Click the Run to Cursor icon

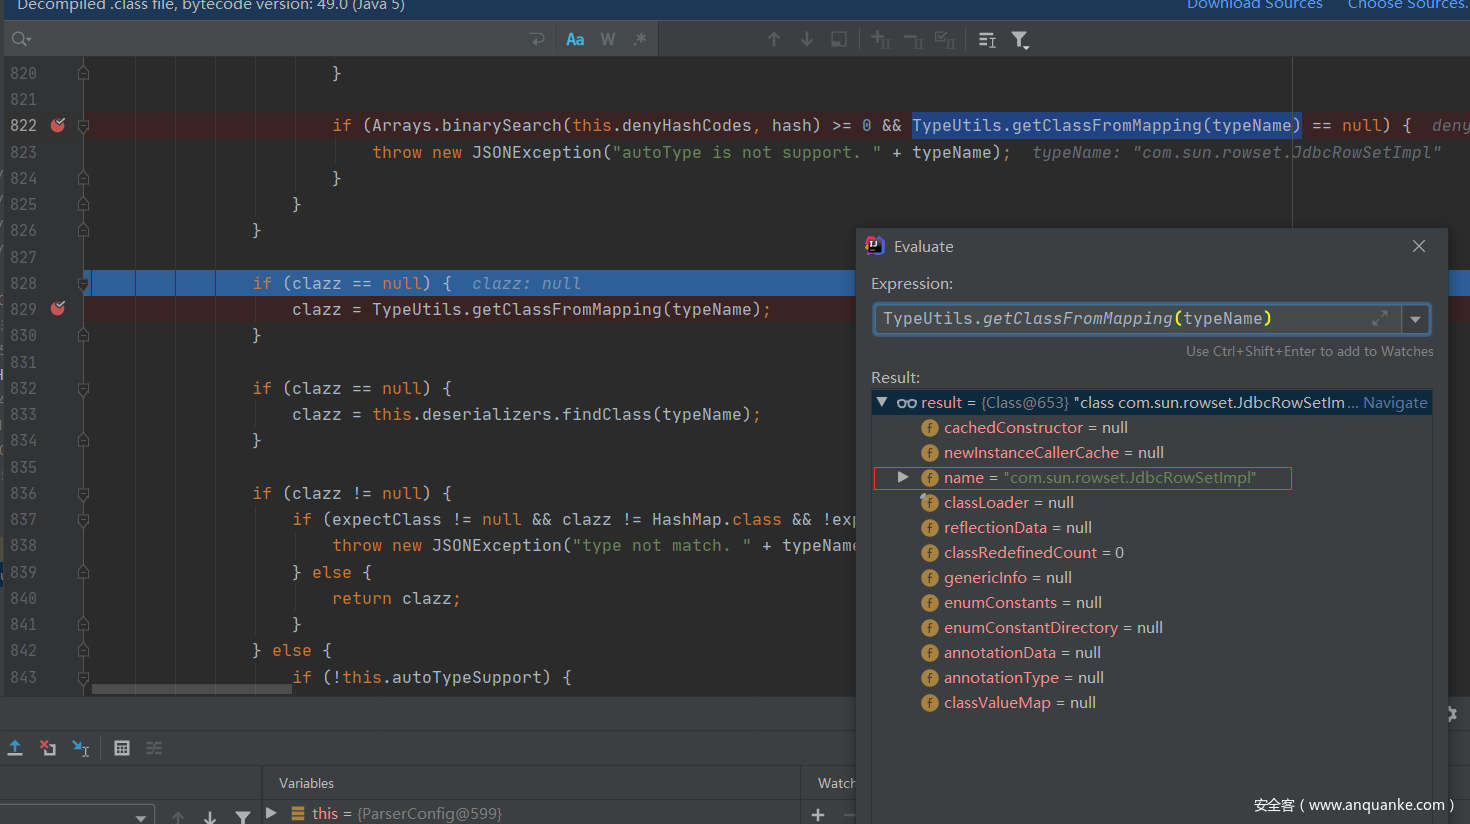pyautogui.click(x=81, y=748)
